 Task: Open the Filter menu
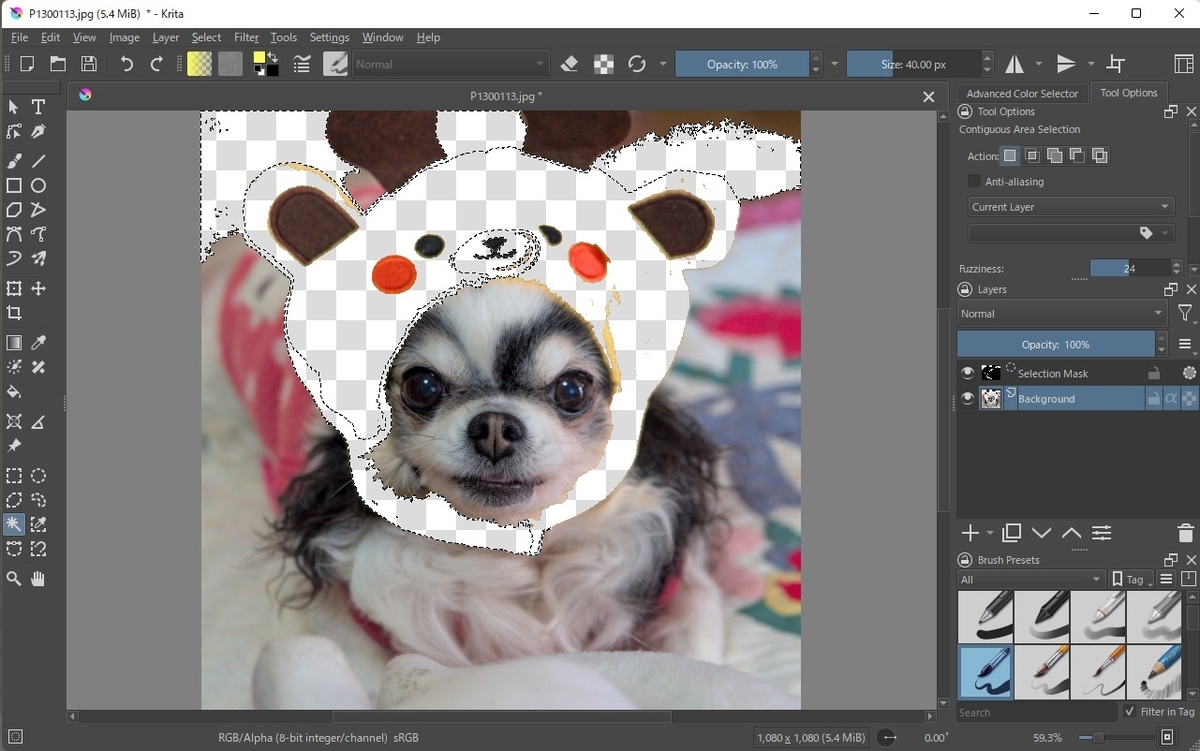coord(246,37)
